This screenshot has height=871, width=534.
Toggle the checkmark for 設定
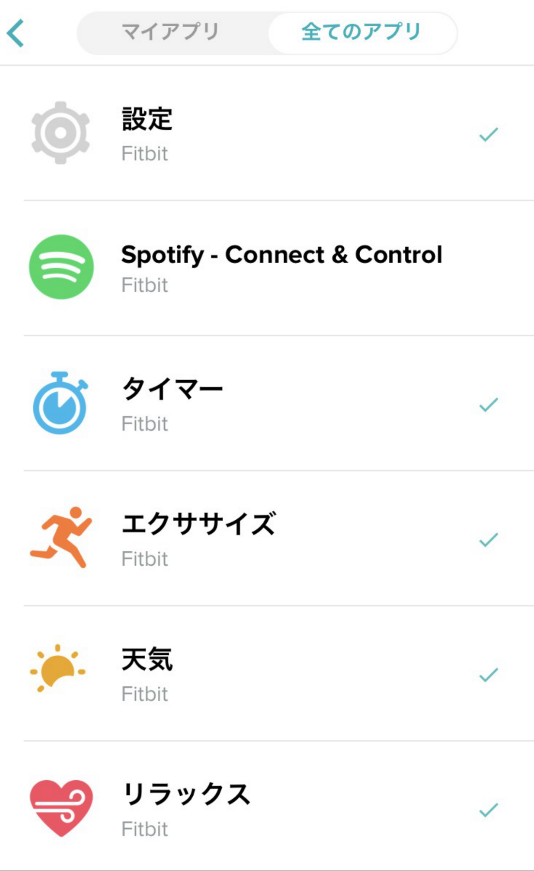488,134
